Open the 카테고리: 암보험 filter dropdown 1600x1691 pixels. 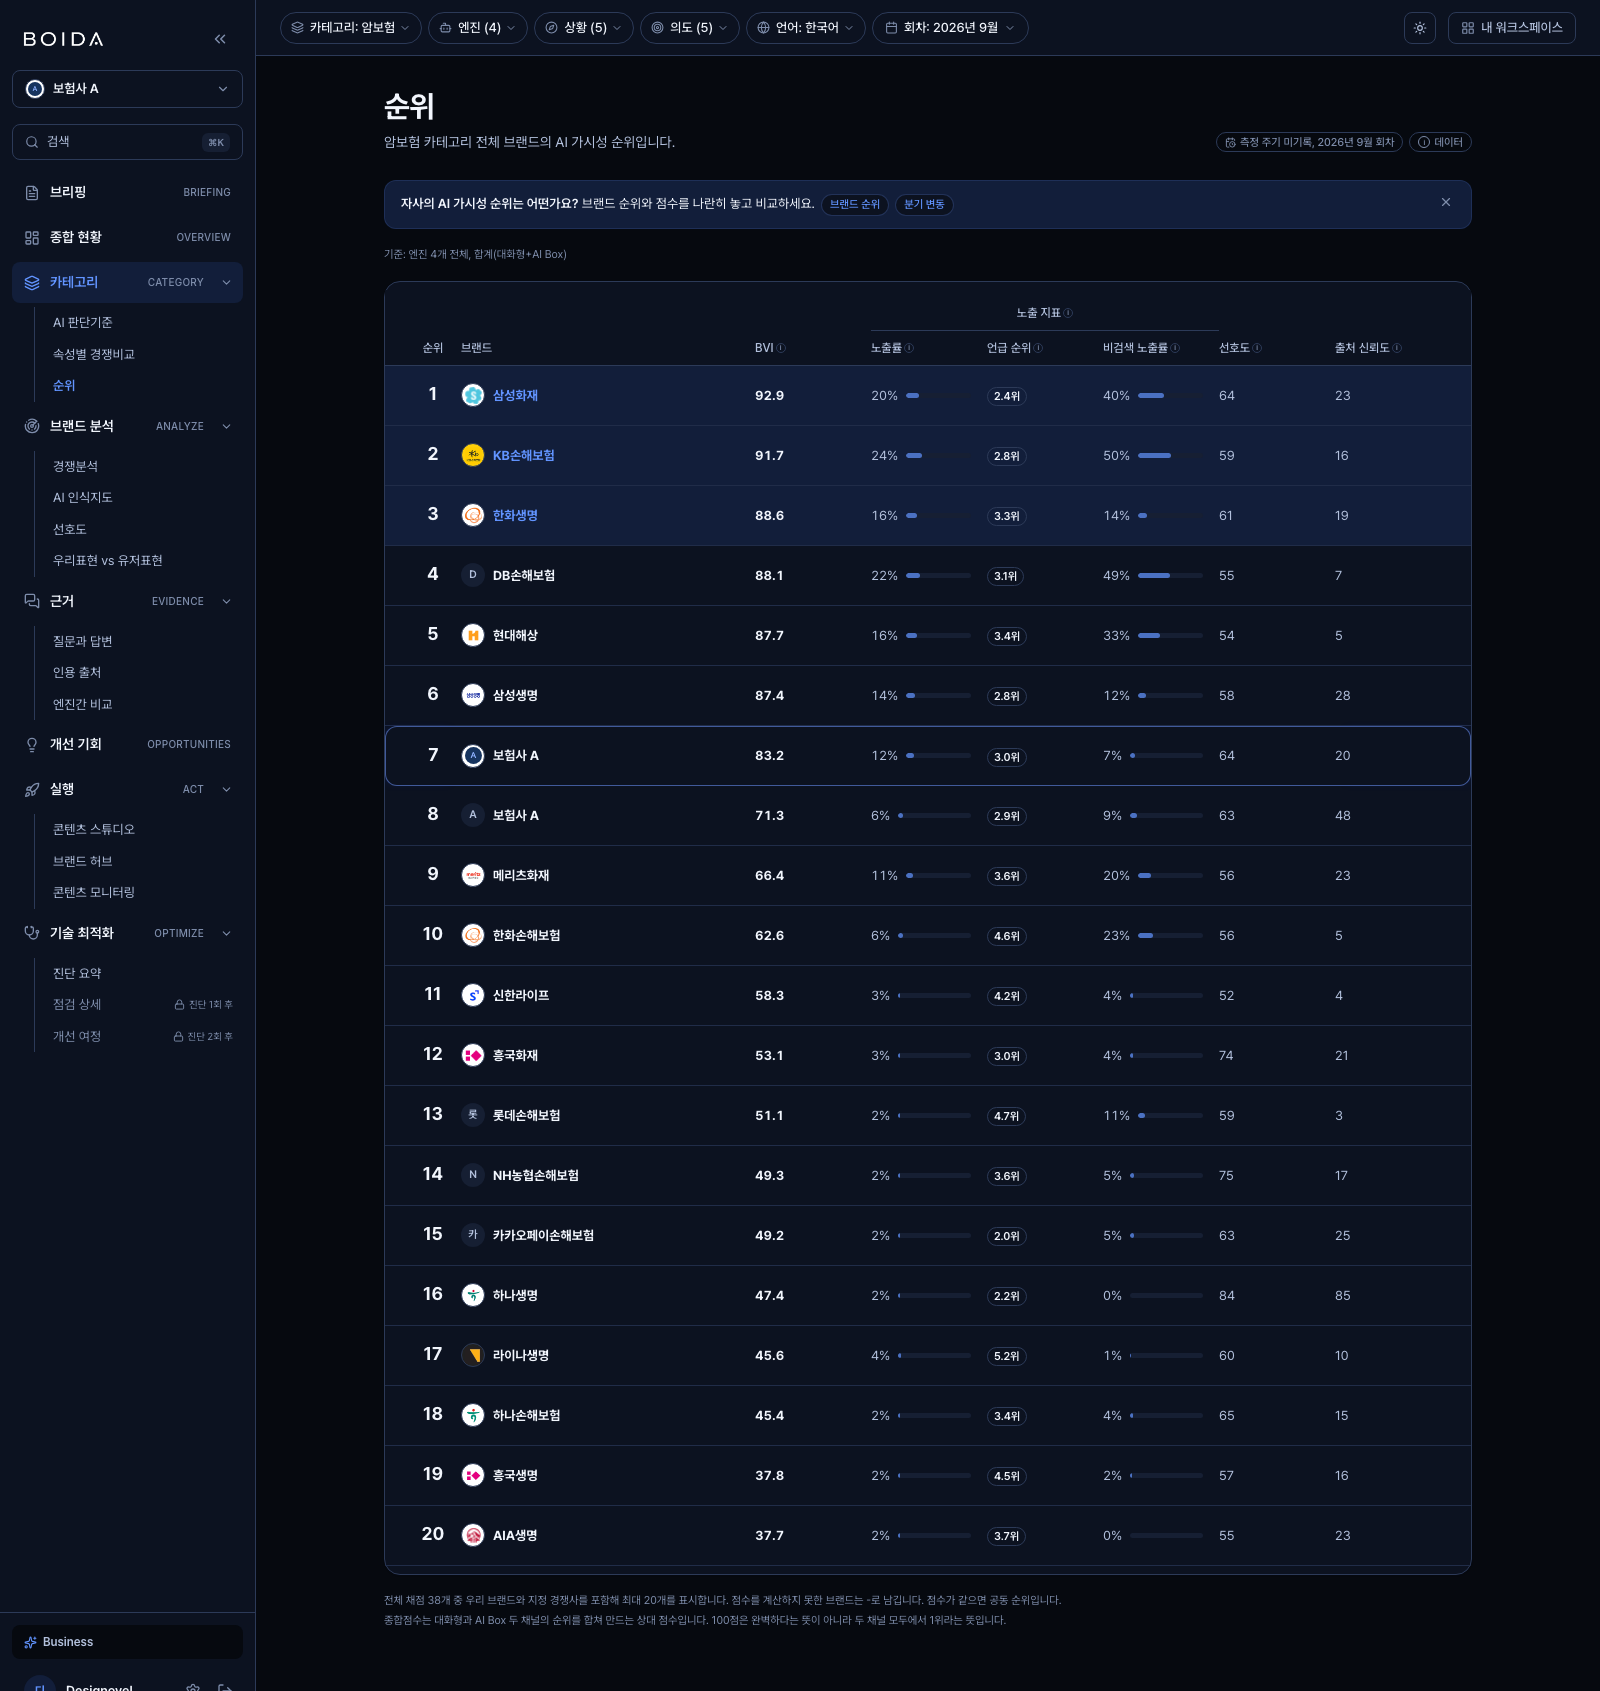[351, 28]
